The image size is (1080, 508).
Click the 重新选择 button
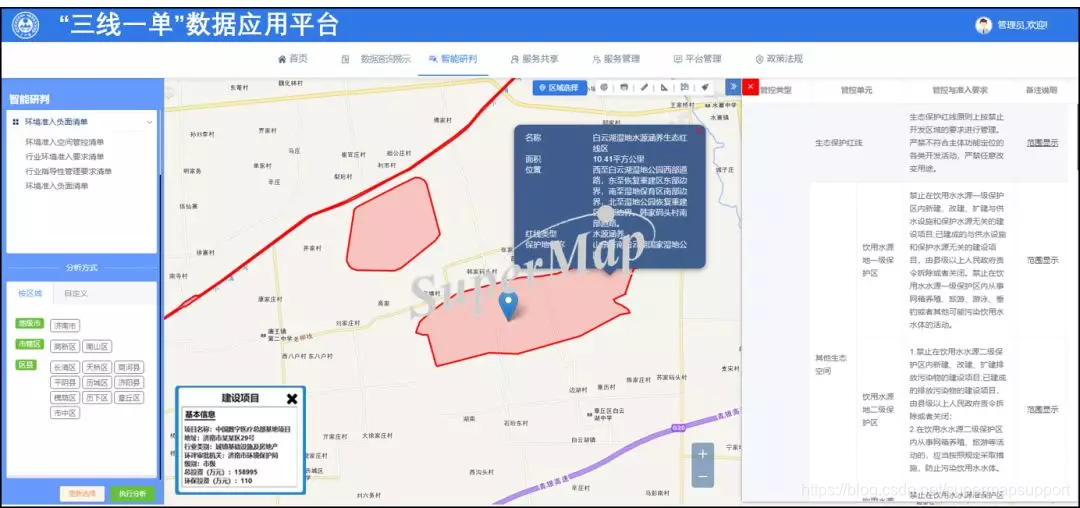pyautogui.click(x=82, y=494)
